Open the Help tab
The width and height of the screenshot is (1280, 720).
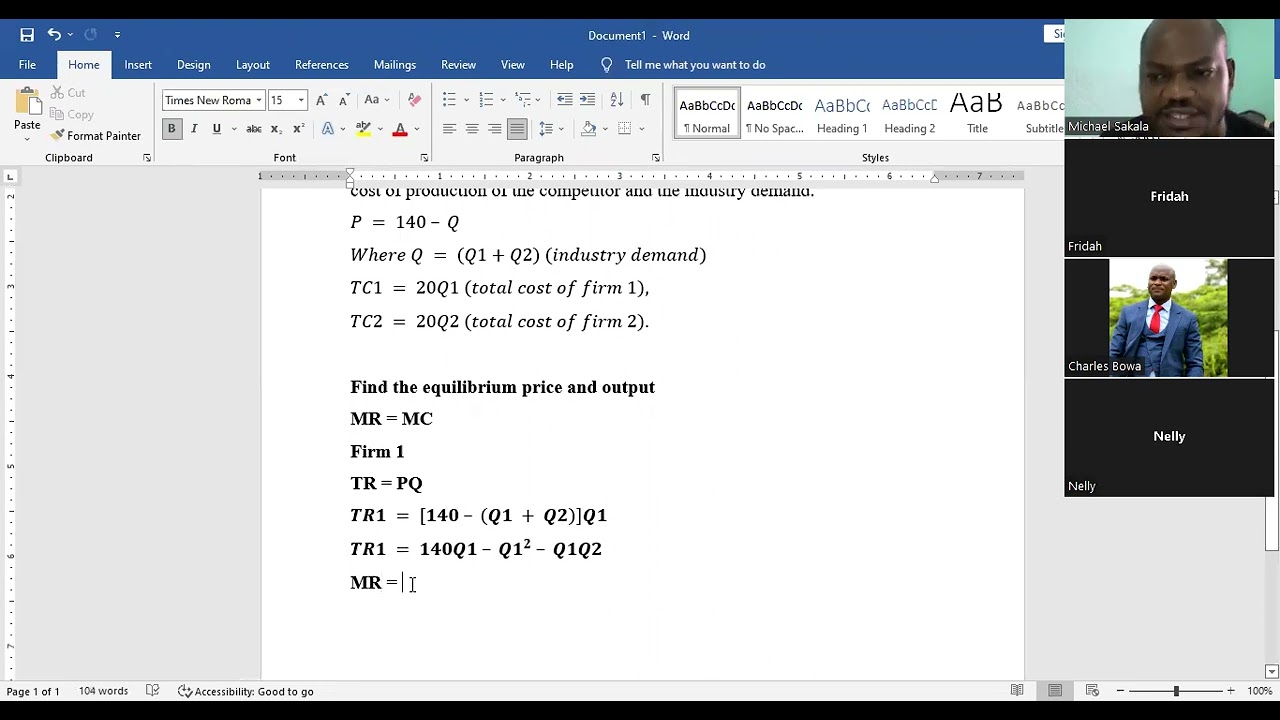pos(562,65)
